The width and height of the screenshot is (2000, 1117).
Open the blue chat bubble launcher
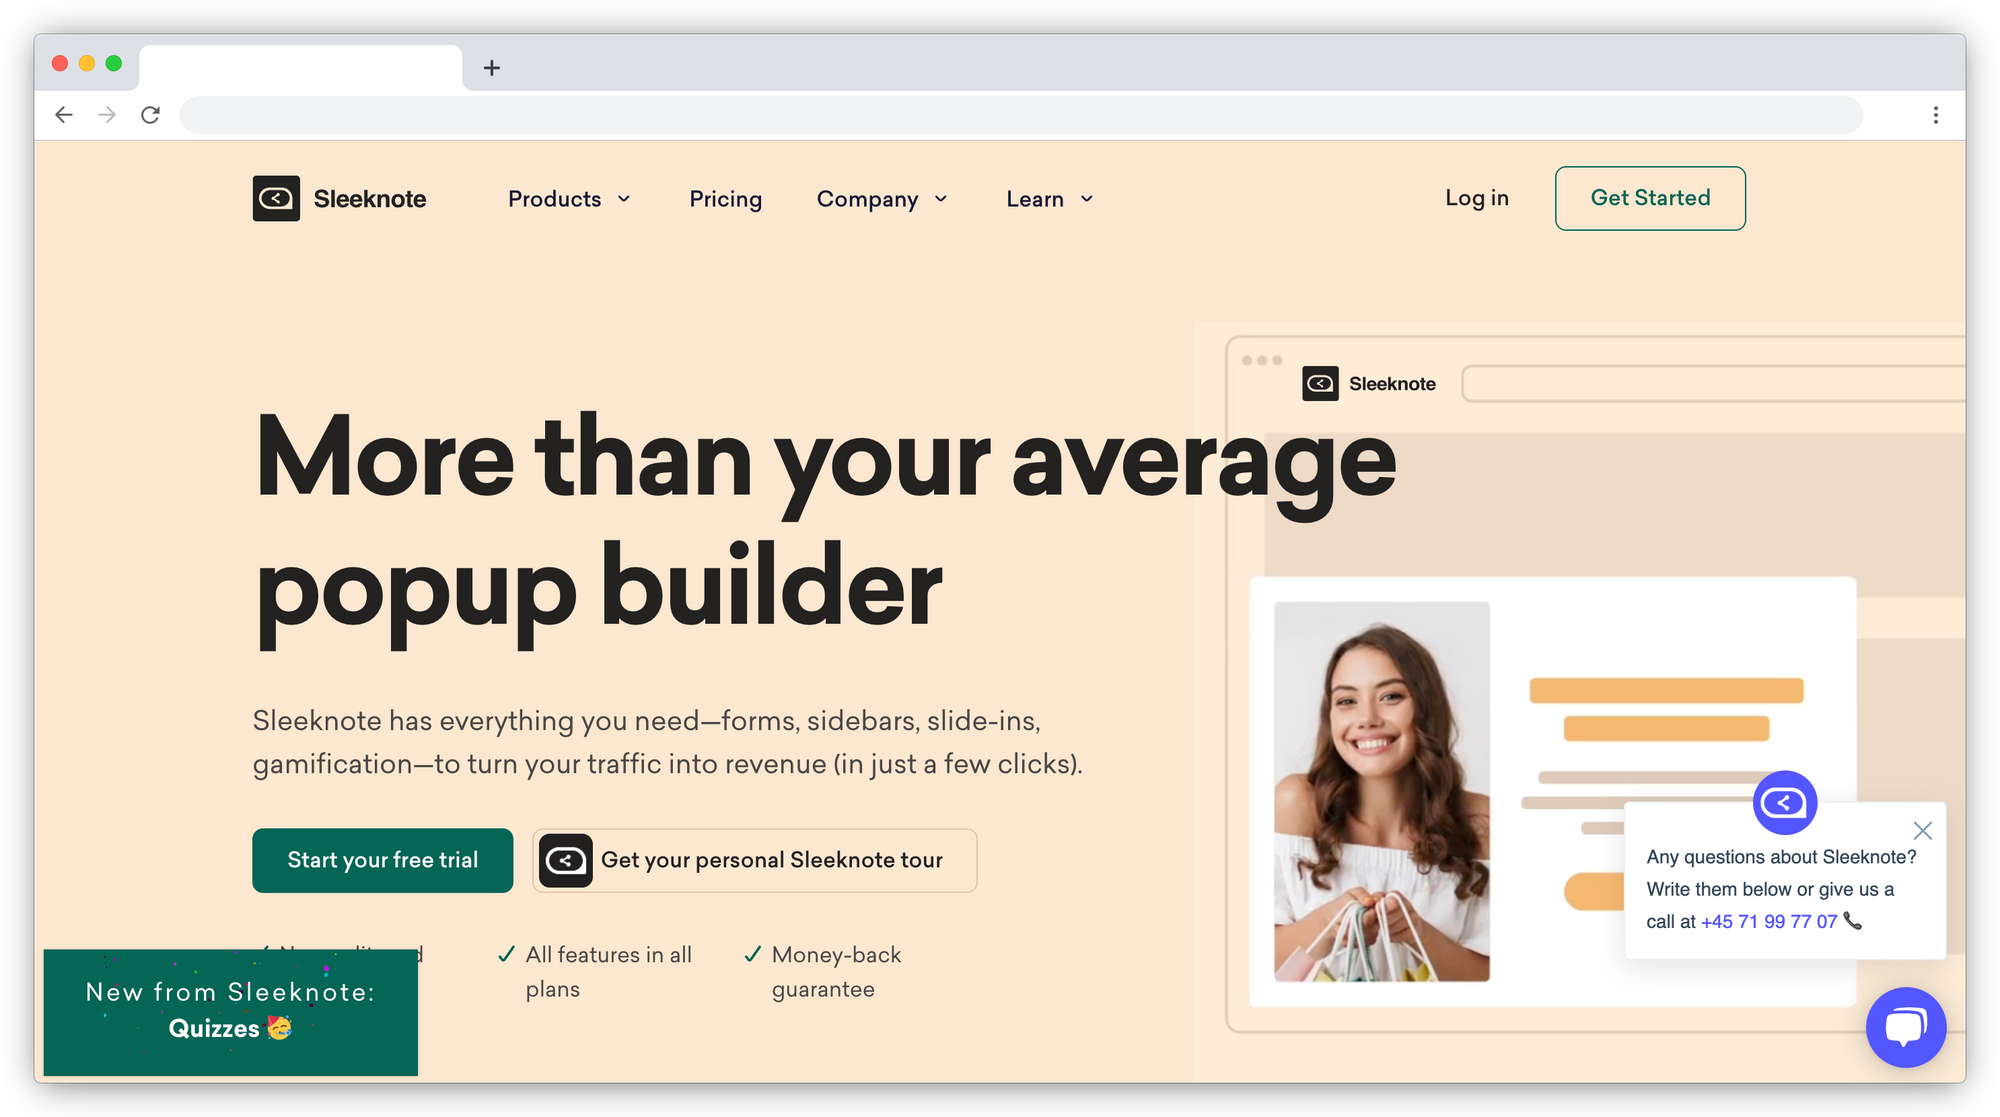click(x=1906, y=1027)
